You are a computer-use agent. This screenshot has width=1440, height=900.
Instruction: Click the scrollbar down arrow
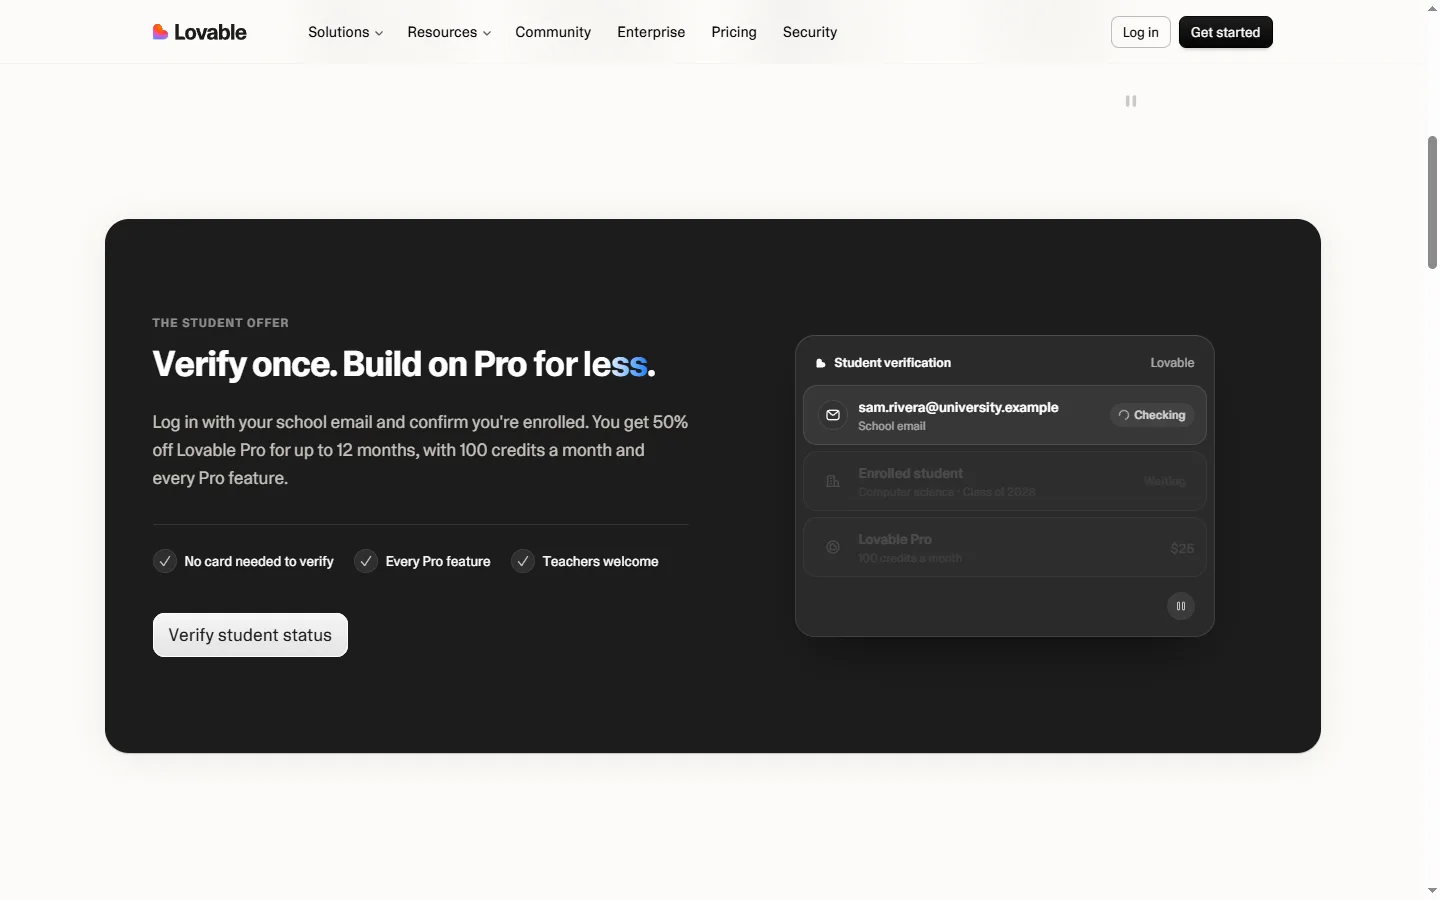pos(1432,891)
